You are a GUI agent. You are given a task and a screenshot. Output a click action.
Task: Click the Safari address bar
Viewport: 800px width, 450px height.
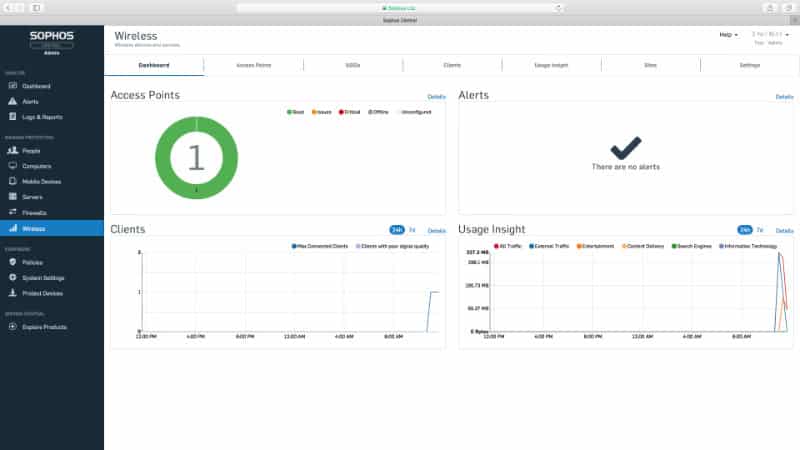coord(400,7)
